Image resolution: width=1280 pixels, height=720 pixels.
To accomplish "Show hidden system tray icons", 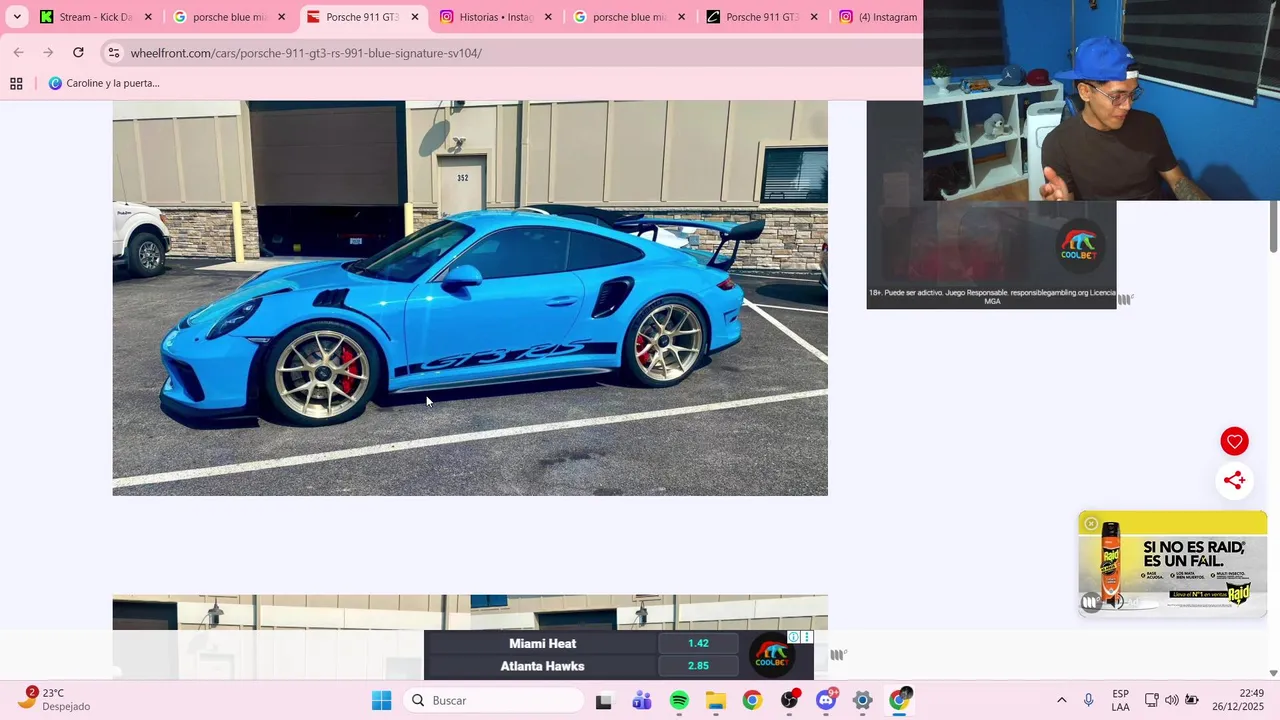I will (x=1061, y=700).
